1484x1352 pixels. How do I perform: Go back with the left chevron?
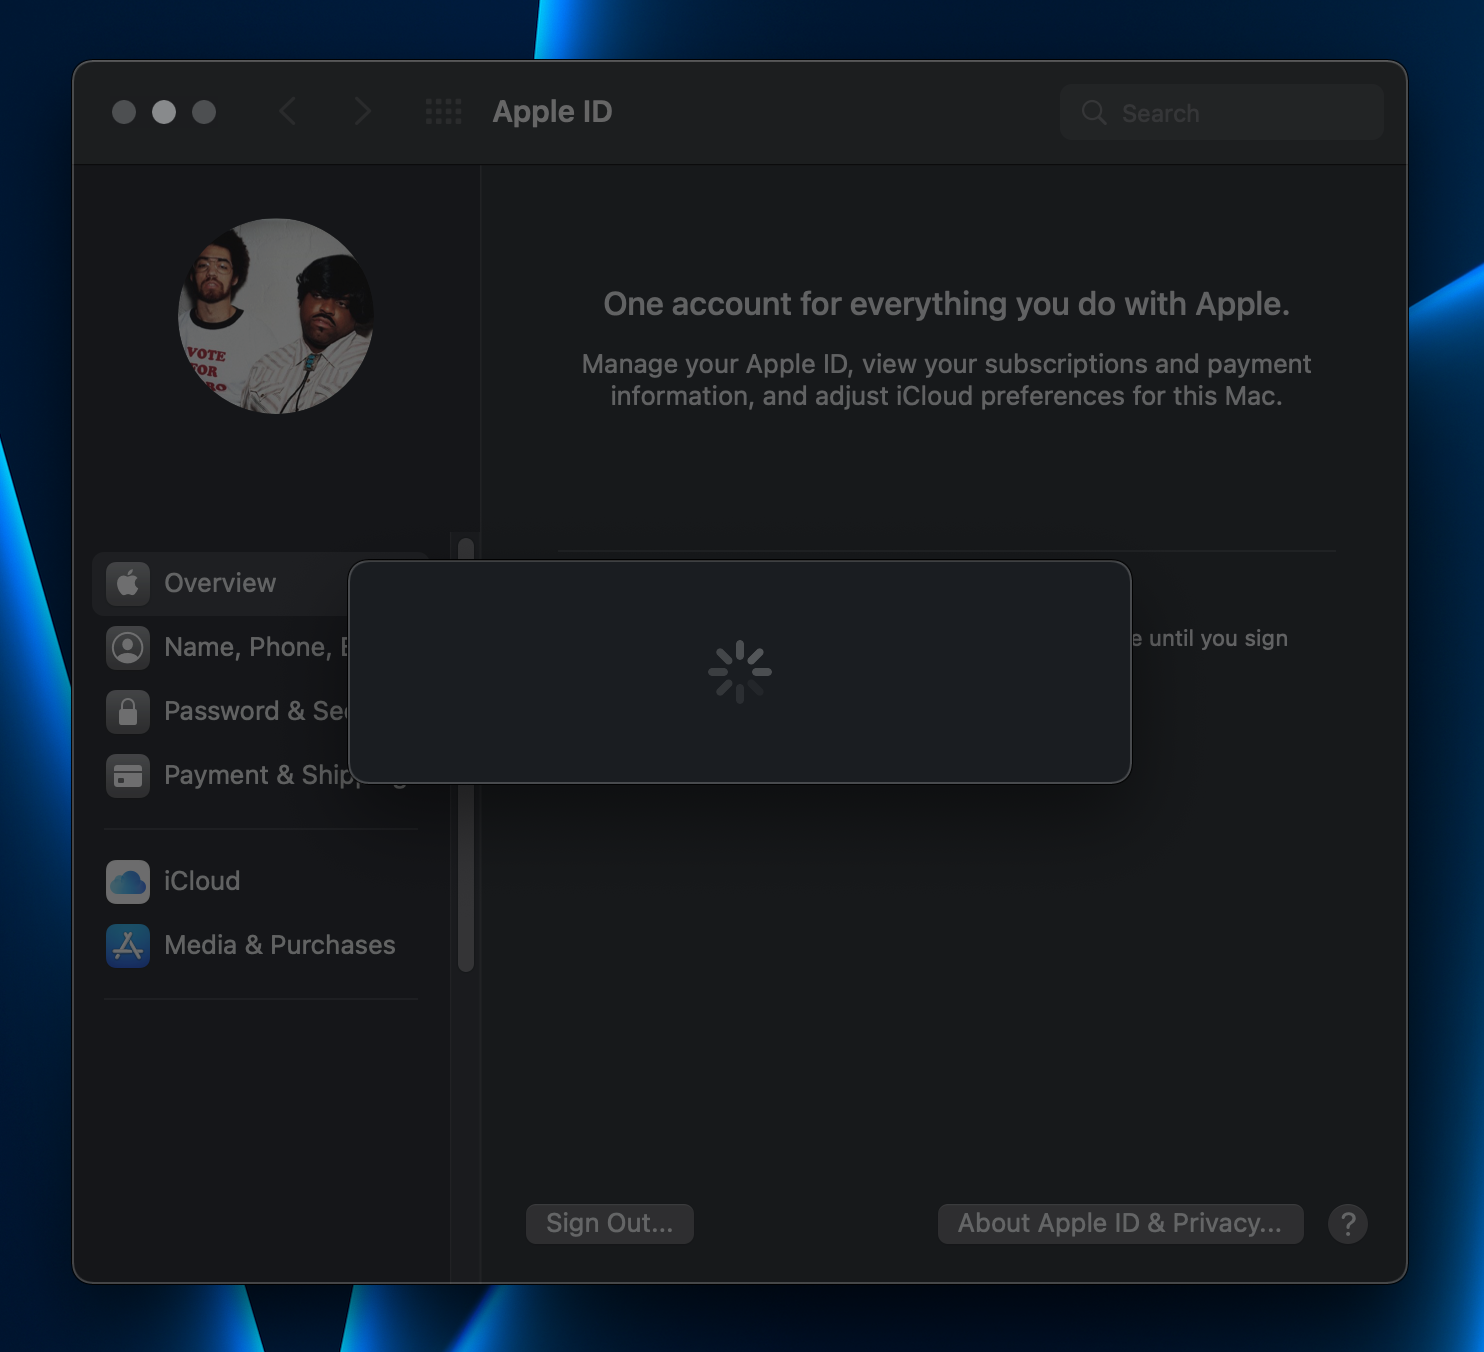tap(288, 112)
